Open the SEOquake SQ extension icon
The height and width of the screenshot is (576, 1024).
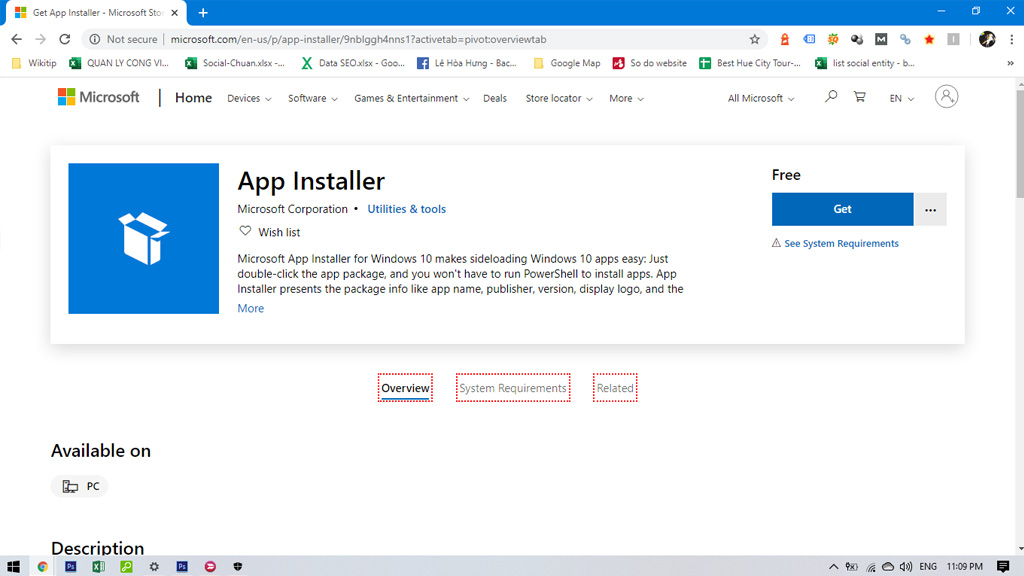pyautogui.click(x=833, y=39)
